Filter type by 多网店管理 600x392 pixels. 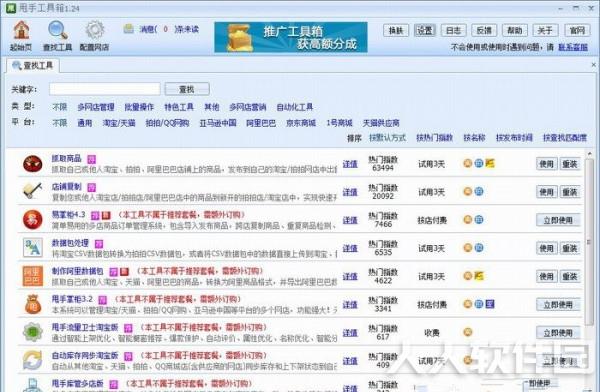96,107
